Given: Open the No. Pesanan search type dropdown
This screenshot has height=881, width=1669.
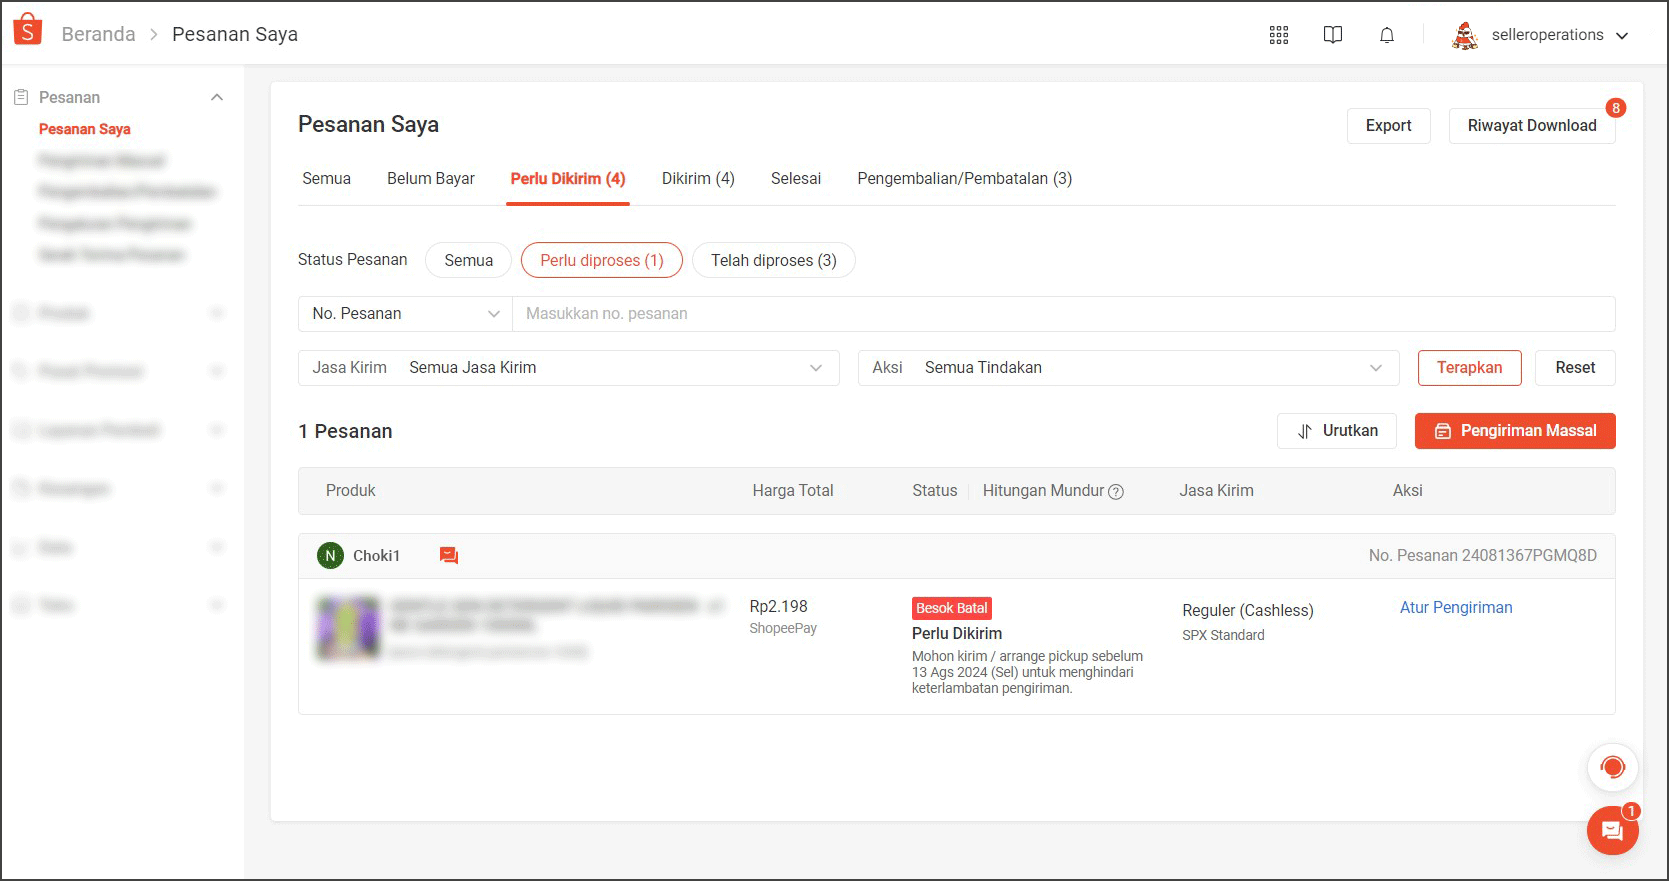Looking at the screenshot, I should click(x=405, y=314).
